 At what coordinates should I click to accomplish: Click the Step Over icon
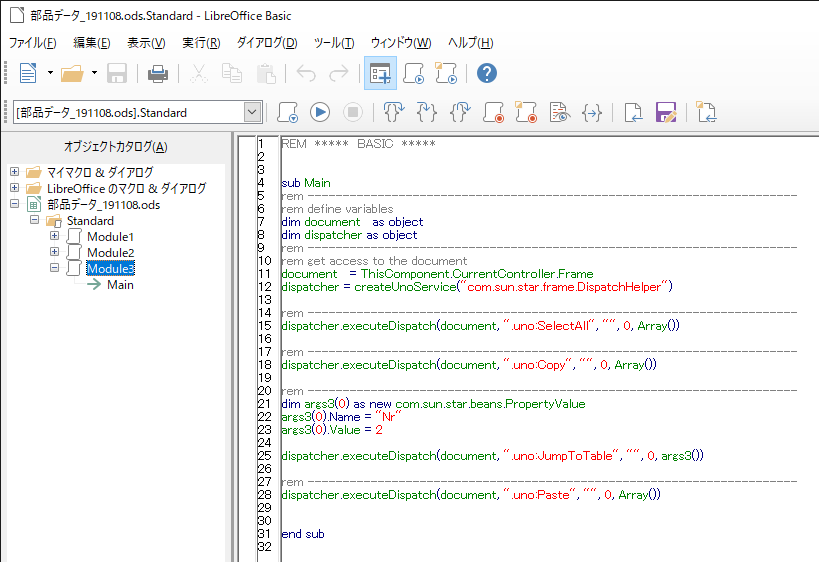[x=394, y=112]
